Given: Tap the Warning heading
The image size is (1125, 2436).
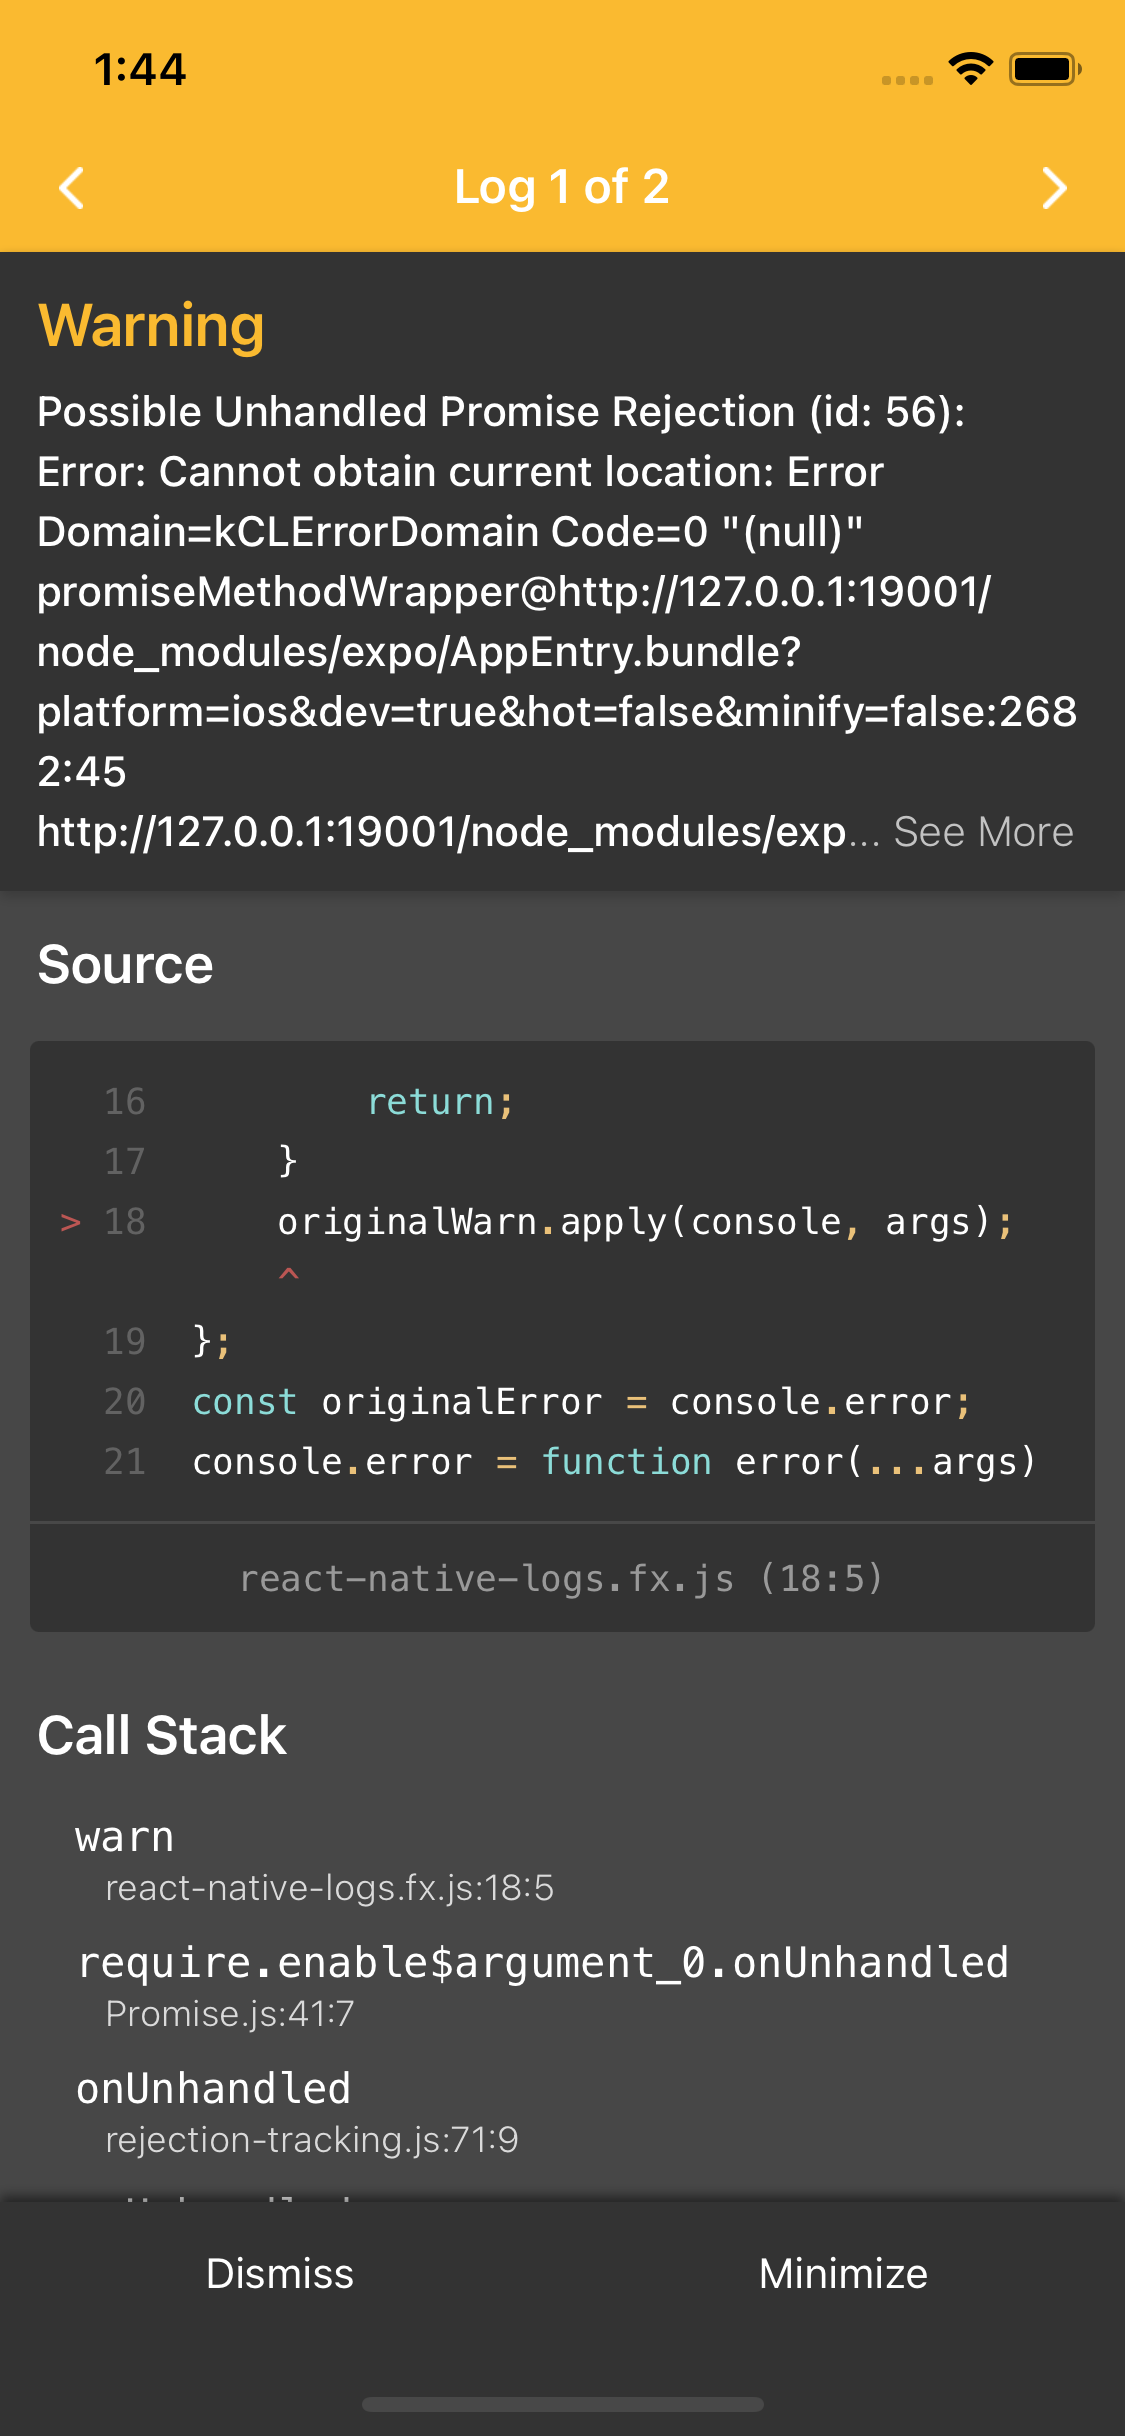Looking at the screenshot, I should click(151, 325).
